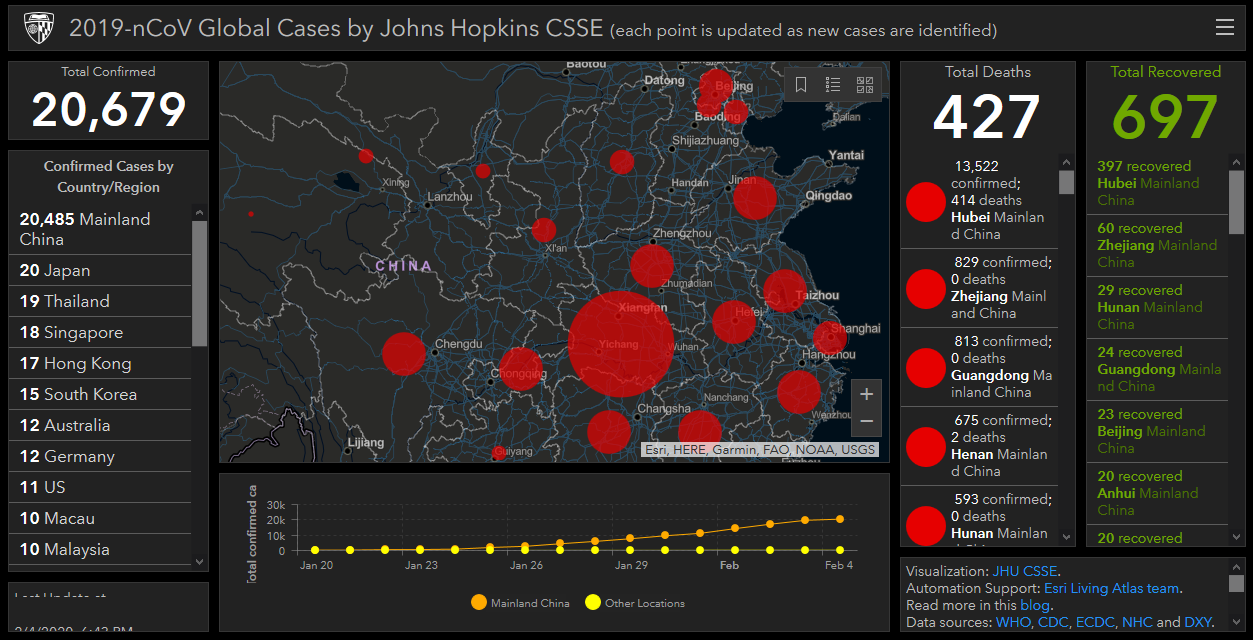The width and height of the screenshot is (1253, 640).
Task: Select the last Mainland China point on Feb 4
Action: 840,519
